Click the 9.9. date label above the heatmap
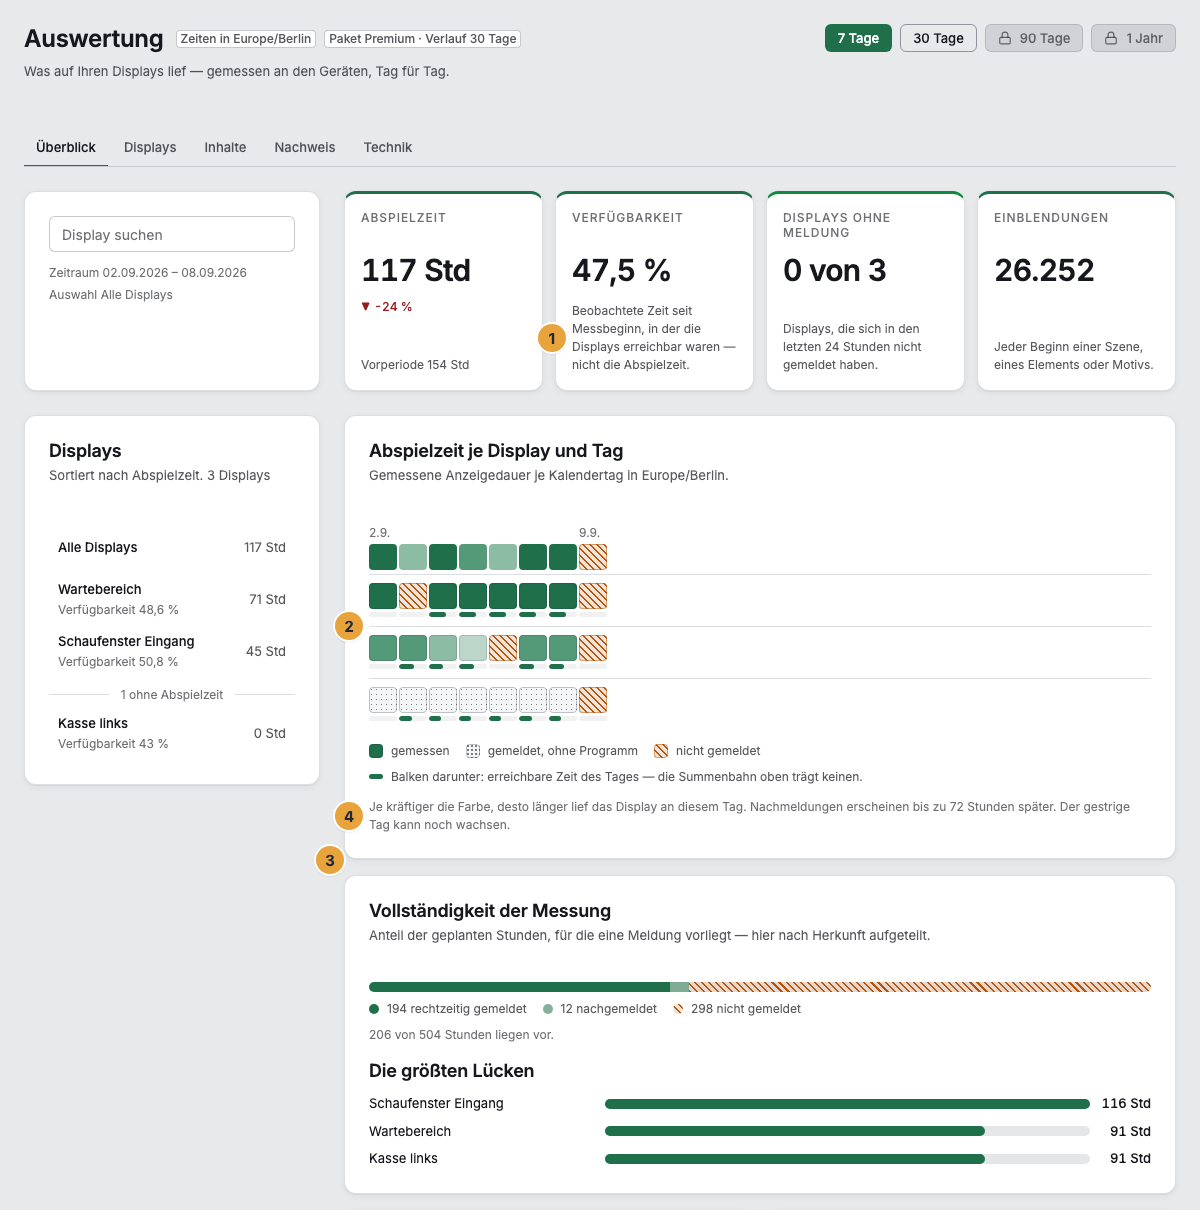1200x1210 pixels. coord(589,533)
